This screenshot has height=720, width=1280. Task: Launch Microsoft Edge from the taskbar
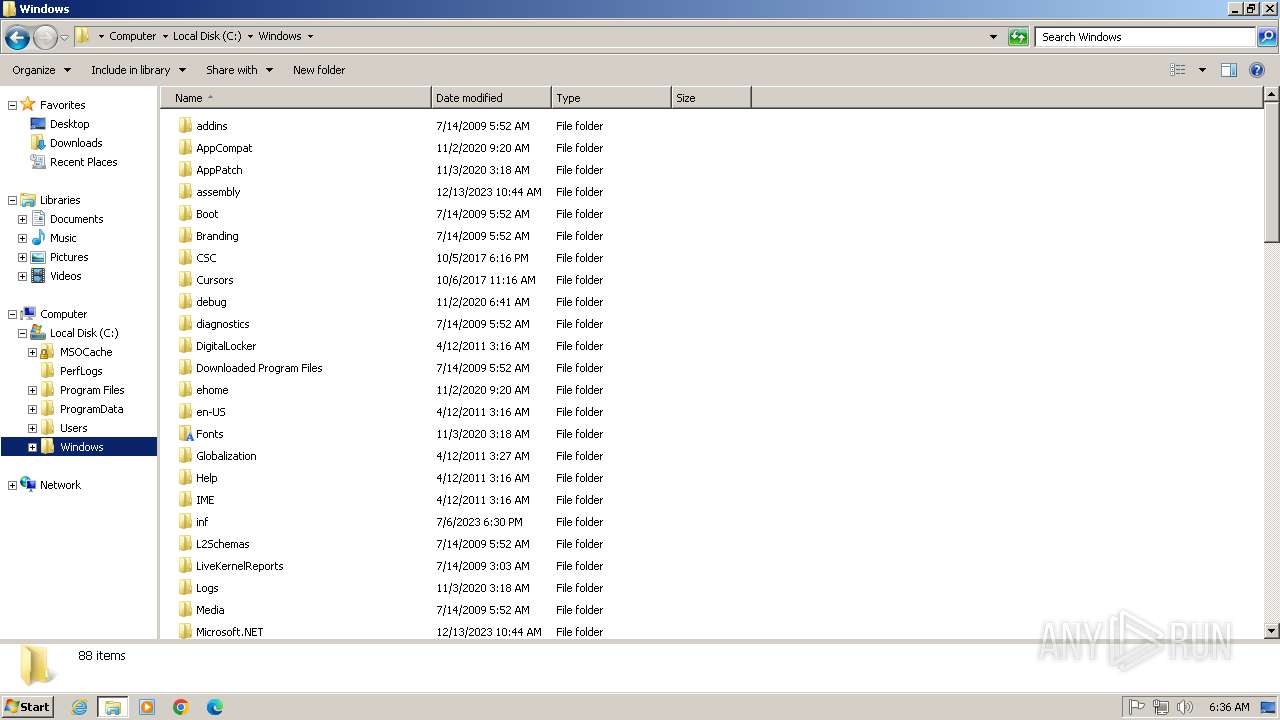coord(215,707)
